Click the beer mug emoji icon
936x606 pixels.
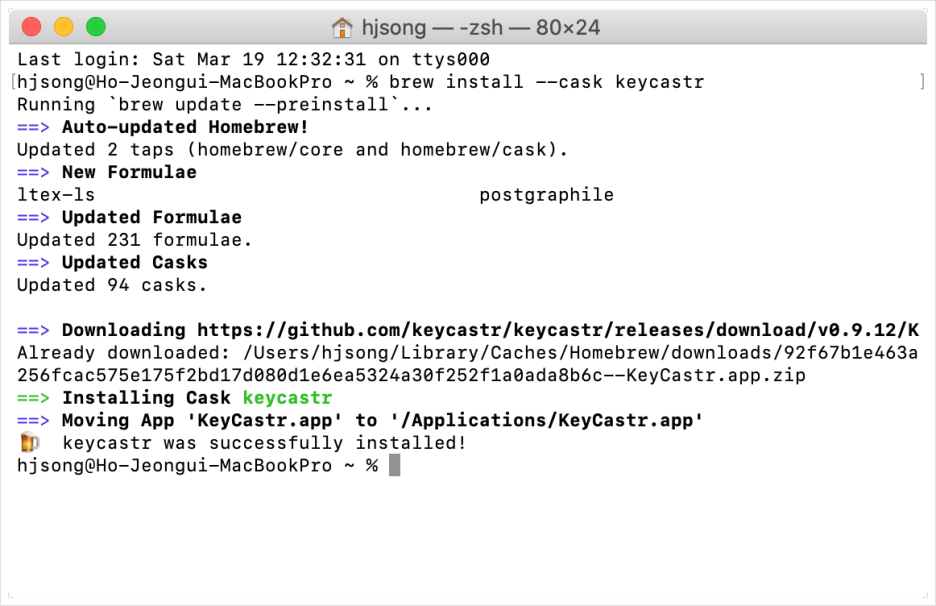point(30,442)
